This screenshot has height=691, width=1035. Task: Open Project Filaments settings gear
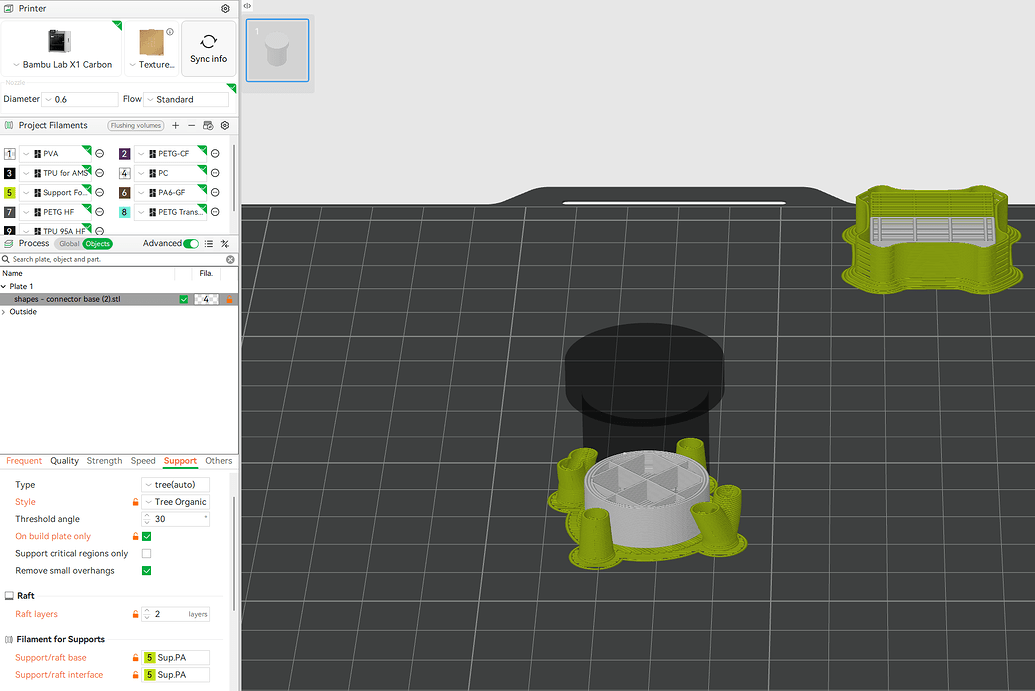click(225, 125)
